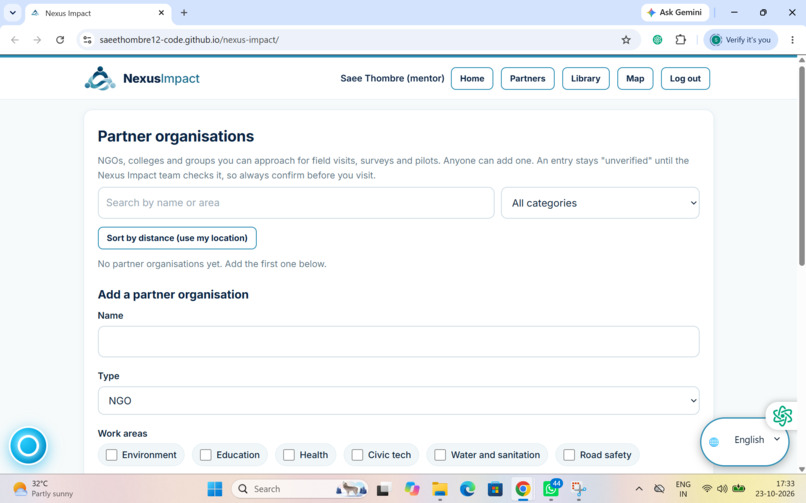Viewport: 806px width, 503px height.
Task: Select the Road safety checkbox
Action: [x=569, y=455]
